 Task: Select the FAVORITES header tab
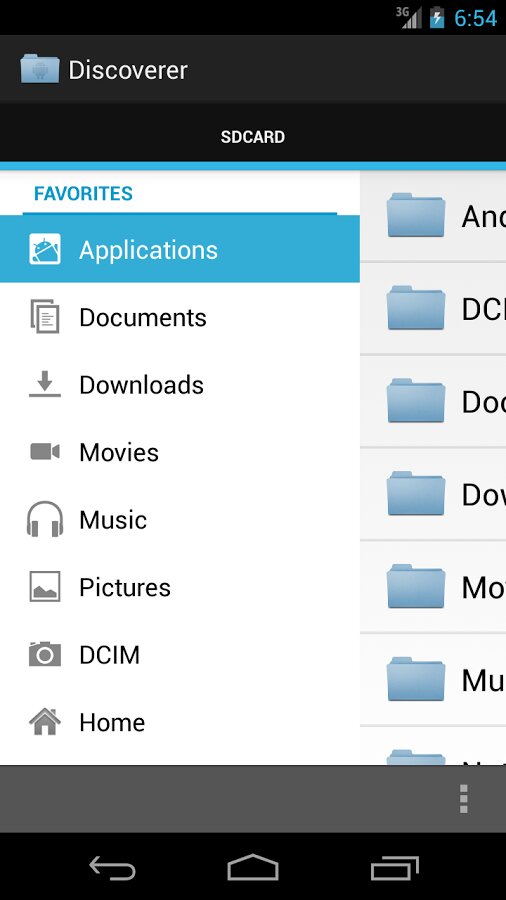(x=83, y=193)
